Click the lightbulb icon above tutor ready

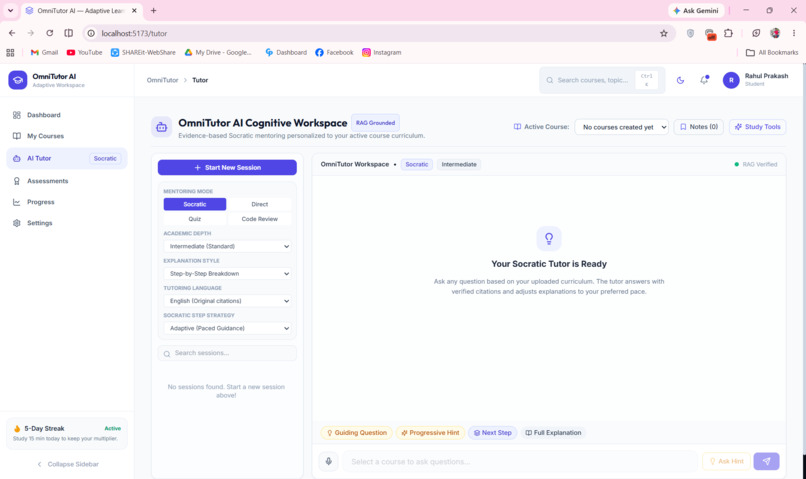(549, 238)
